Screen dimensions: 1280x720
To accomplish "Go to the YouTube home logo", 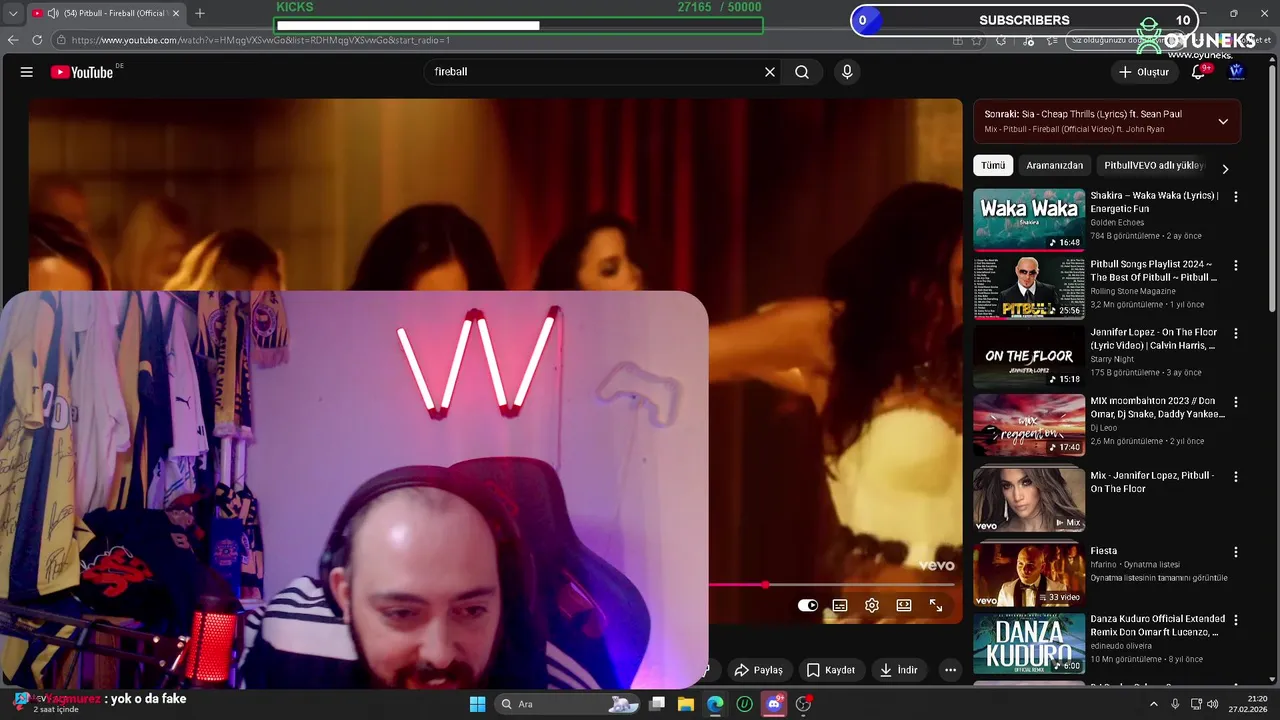I will point(82,72).
